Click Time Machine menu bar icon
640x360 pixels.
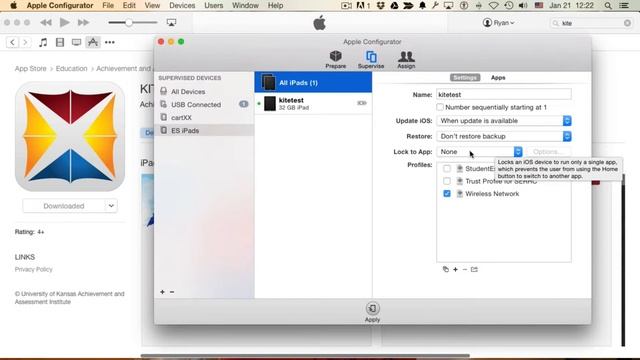pyautogui.click(x=509, y=6)
